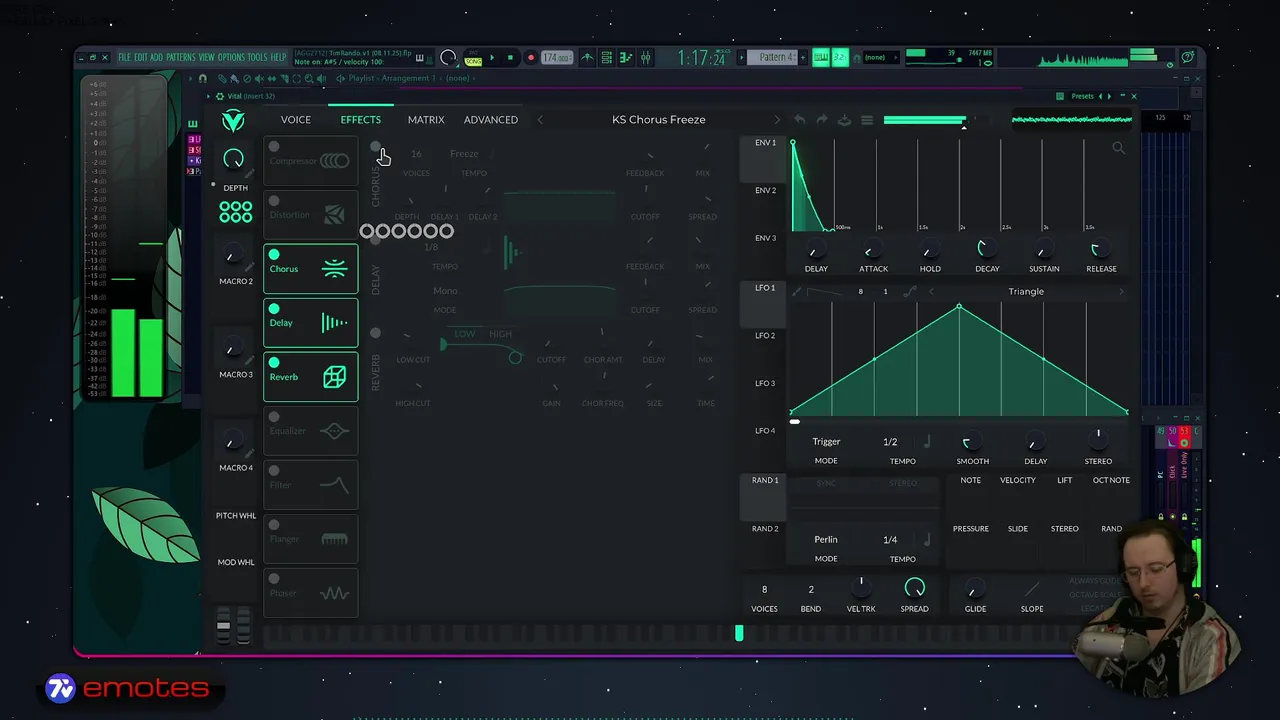Enable the Flanger effect power button

pos(274,525)
